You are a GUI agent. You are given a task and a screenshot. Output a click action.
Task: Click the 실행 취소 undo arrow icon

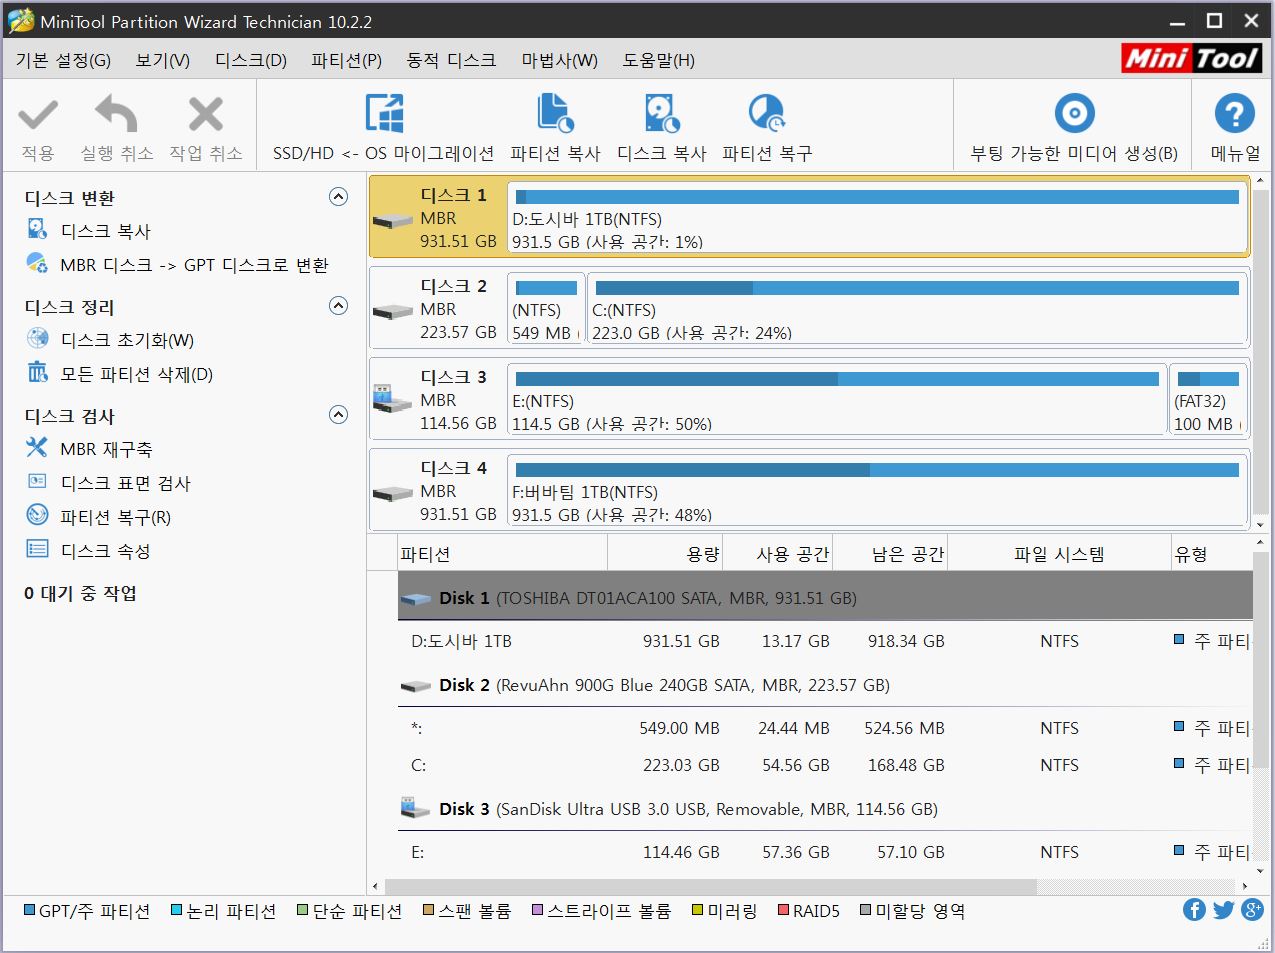coord(116,114)
